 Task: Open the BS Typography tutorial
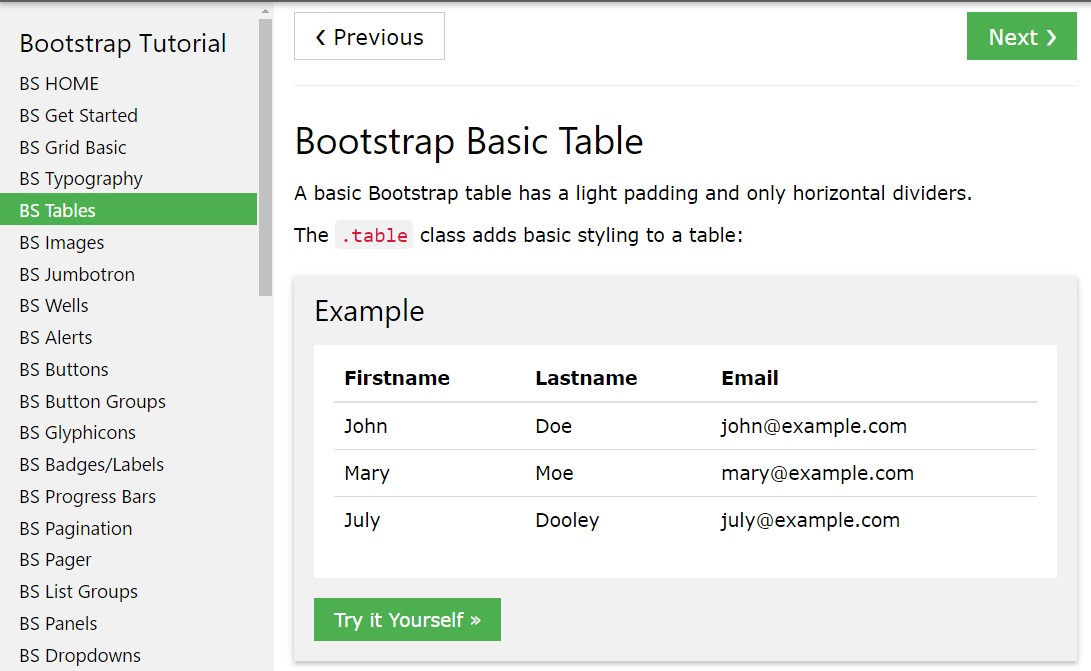pyautogui.click(x=80, y=178)
